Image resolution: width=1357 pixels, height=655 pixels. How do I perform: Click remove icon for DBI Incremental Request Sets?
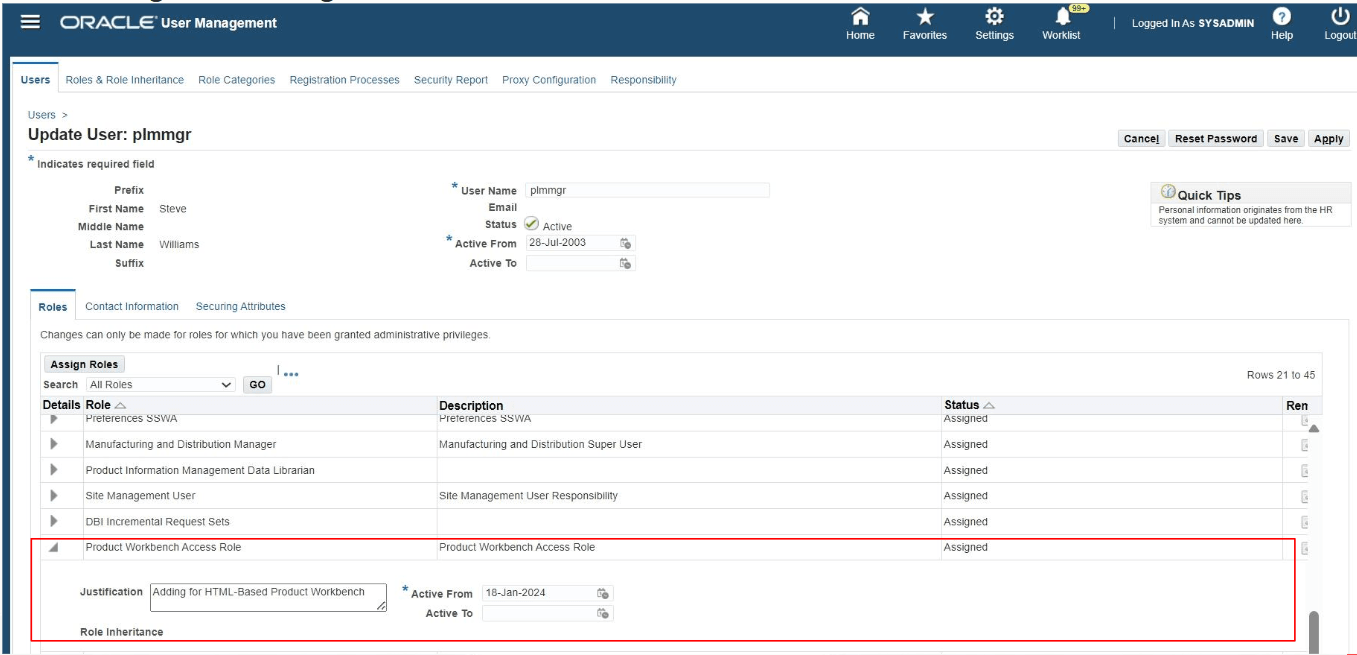1305,522
